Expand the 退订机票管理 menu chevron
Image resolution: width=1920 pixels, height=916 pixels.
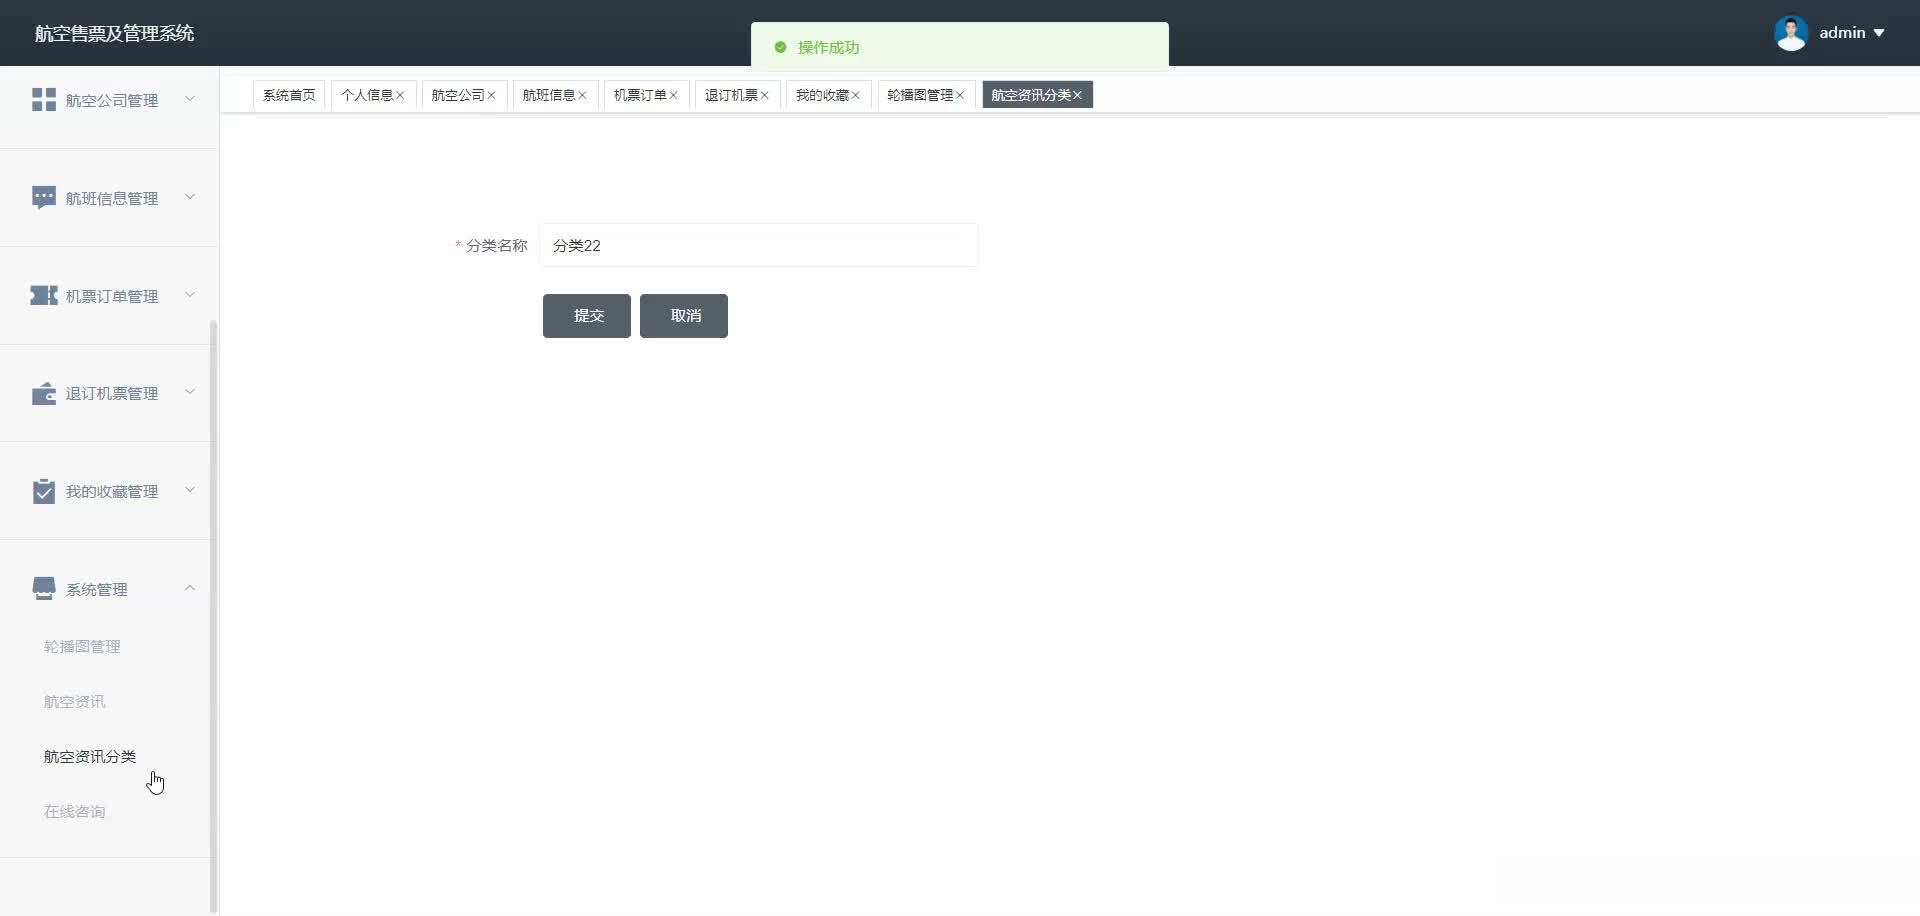click(190, 392)
